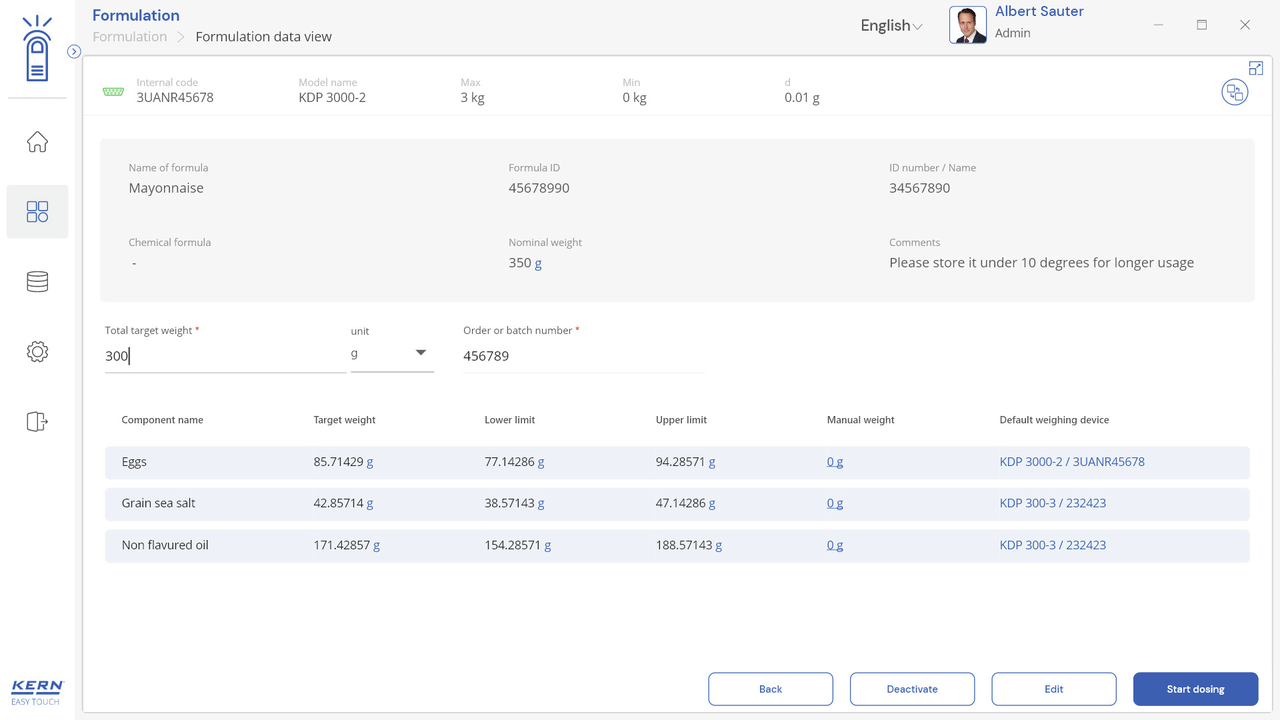Expand sidebar with the arrow chevron

pos(74,51)
